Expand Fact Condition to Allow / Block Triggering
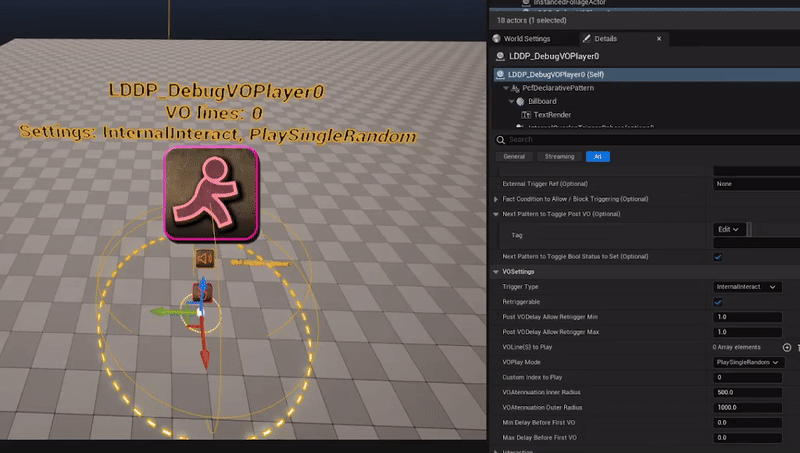The width and height of the screenshot is (800, 453). point(496,199)
